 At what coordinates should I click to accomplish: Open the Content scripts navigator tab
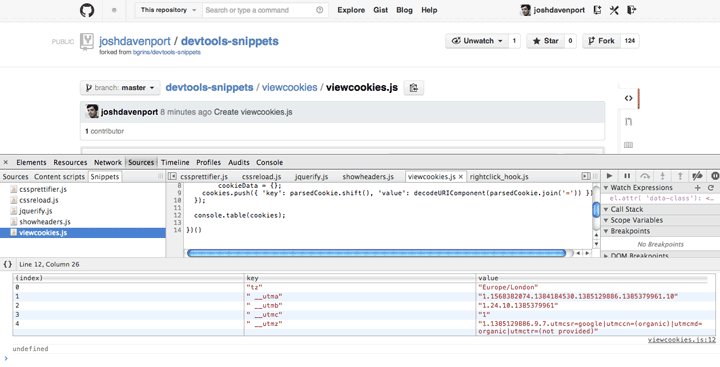point(59,176)
